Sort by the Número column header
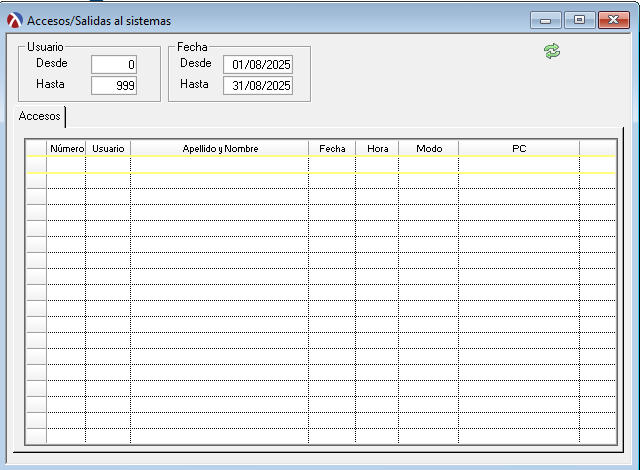The image size is (640, 470). tap(66, 148)
